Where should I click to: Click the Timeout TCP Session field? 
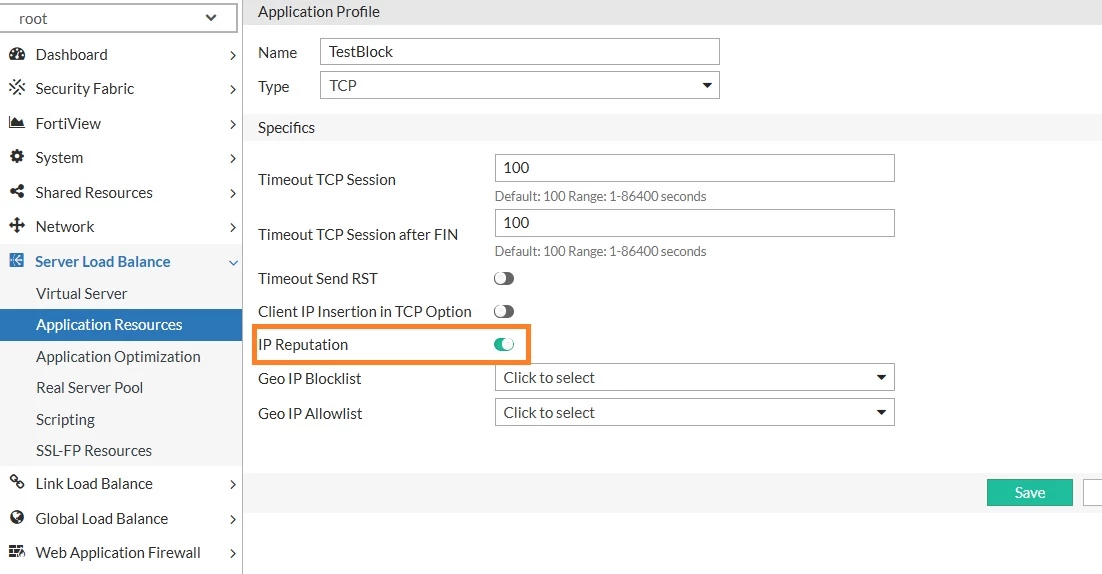pos(694,168)
